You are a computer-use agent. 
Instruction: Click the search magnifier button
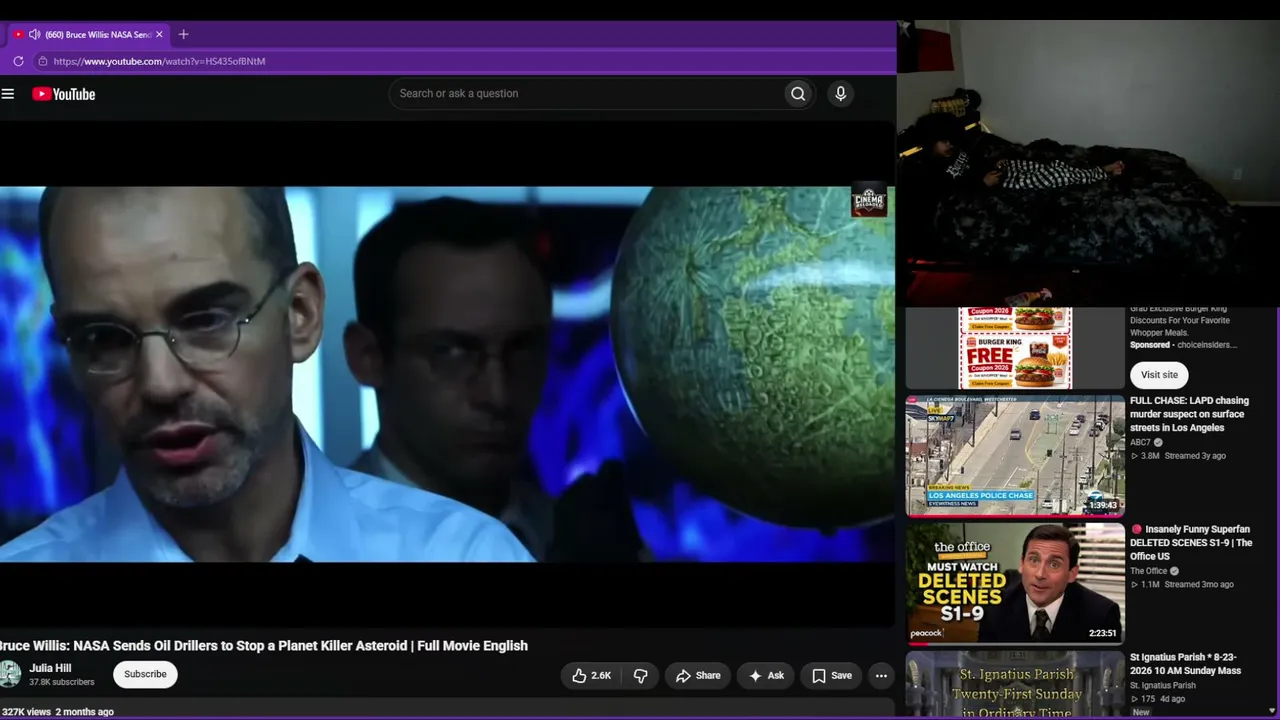pyautogui.click(x=798, y=94)
